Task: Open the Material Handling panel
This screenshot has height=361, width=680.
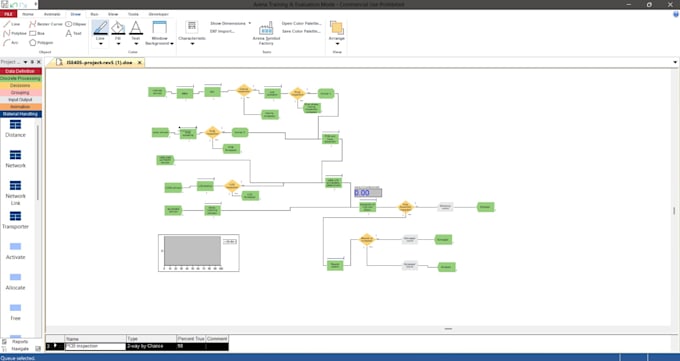Action: [x=20, y=114]
